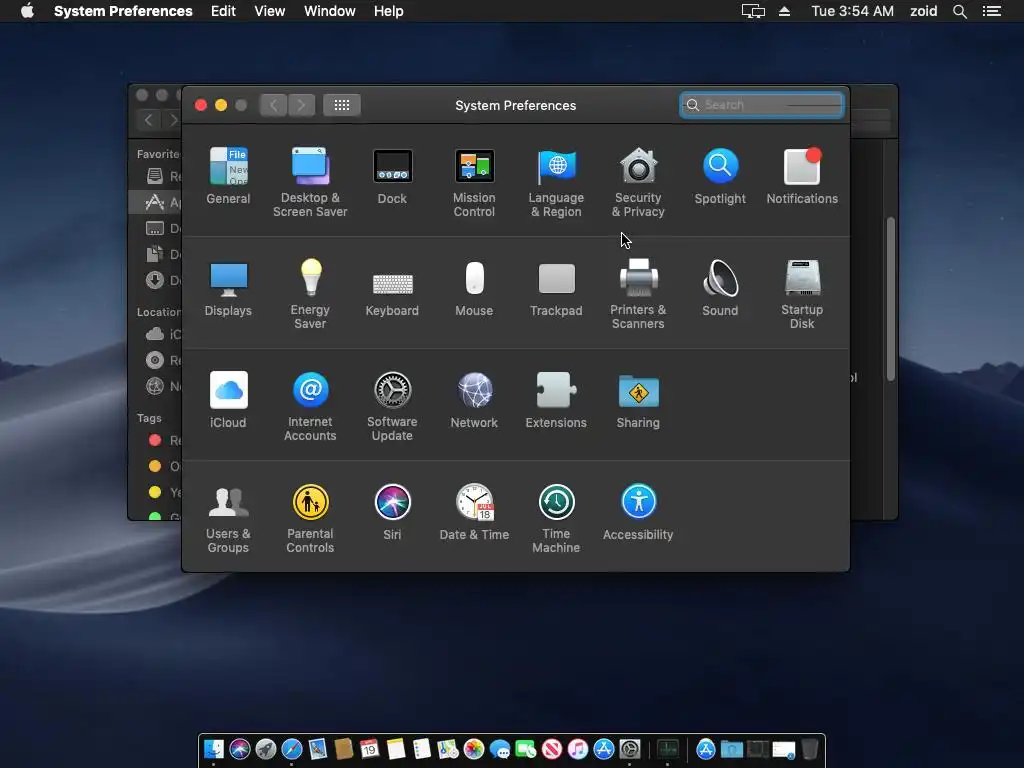1024x768 pixels.
Task: Open the Dock preference pane
Action: click(x=392, y=176)
